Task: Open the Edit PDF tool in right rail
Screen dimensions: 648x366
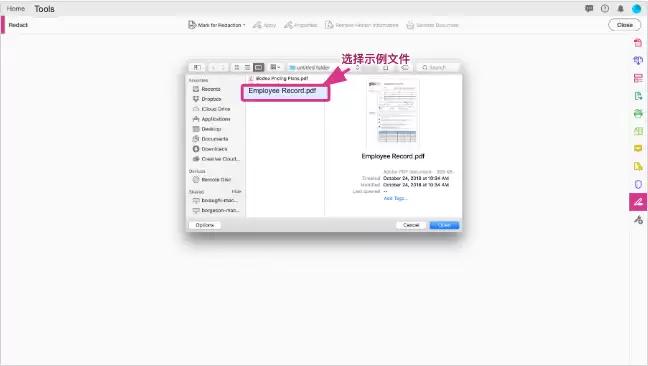Action: 638,78
